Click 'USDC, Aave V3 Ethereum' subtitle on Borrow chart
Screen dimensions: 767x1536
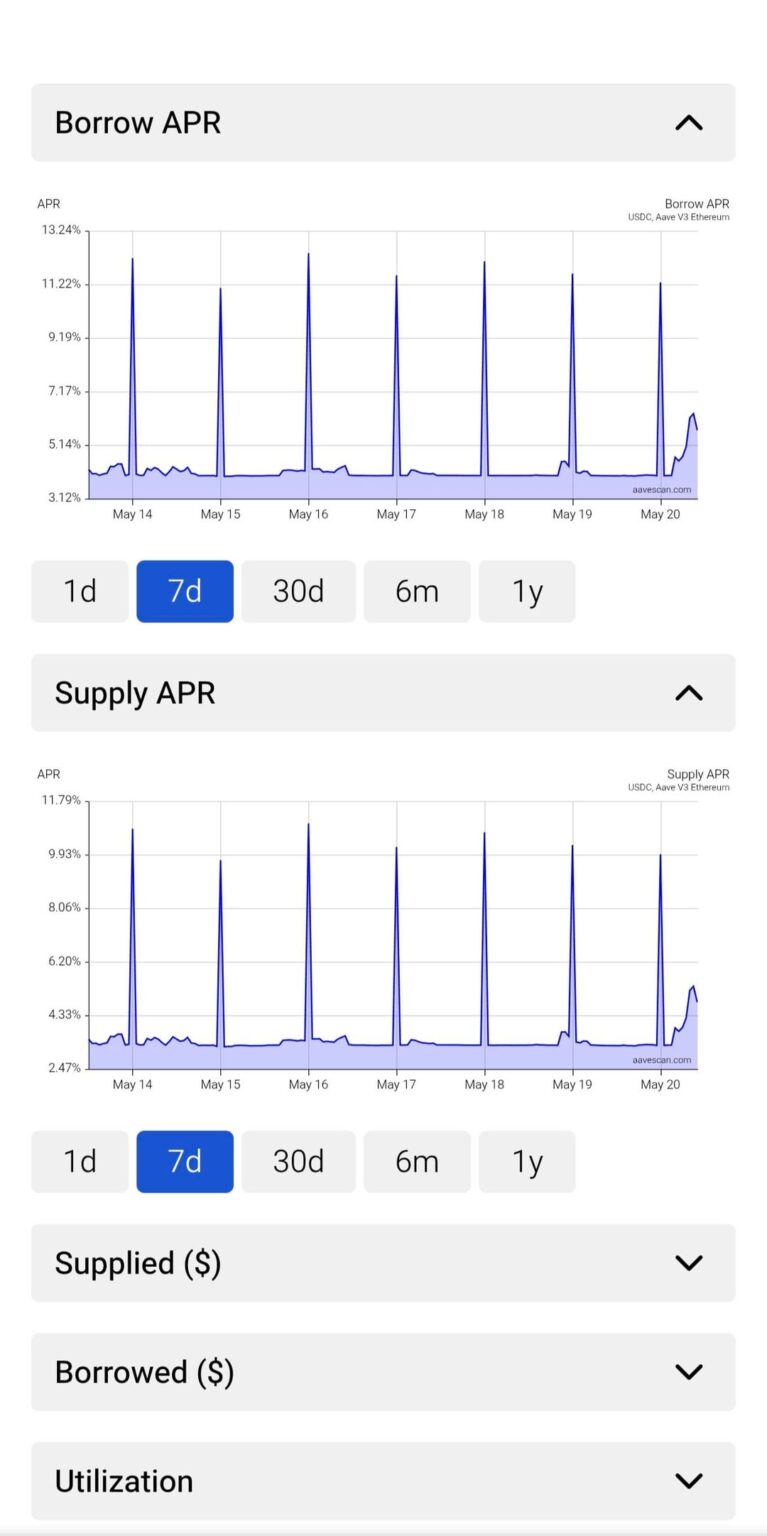click(x=678, y=217)
